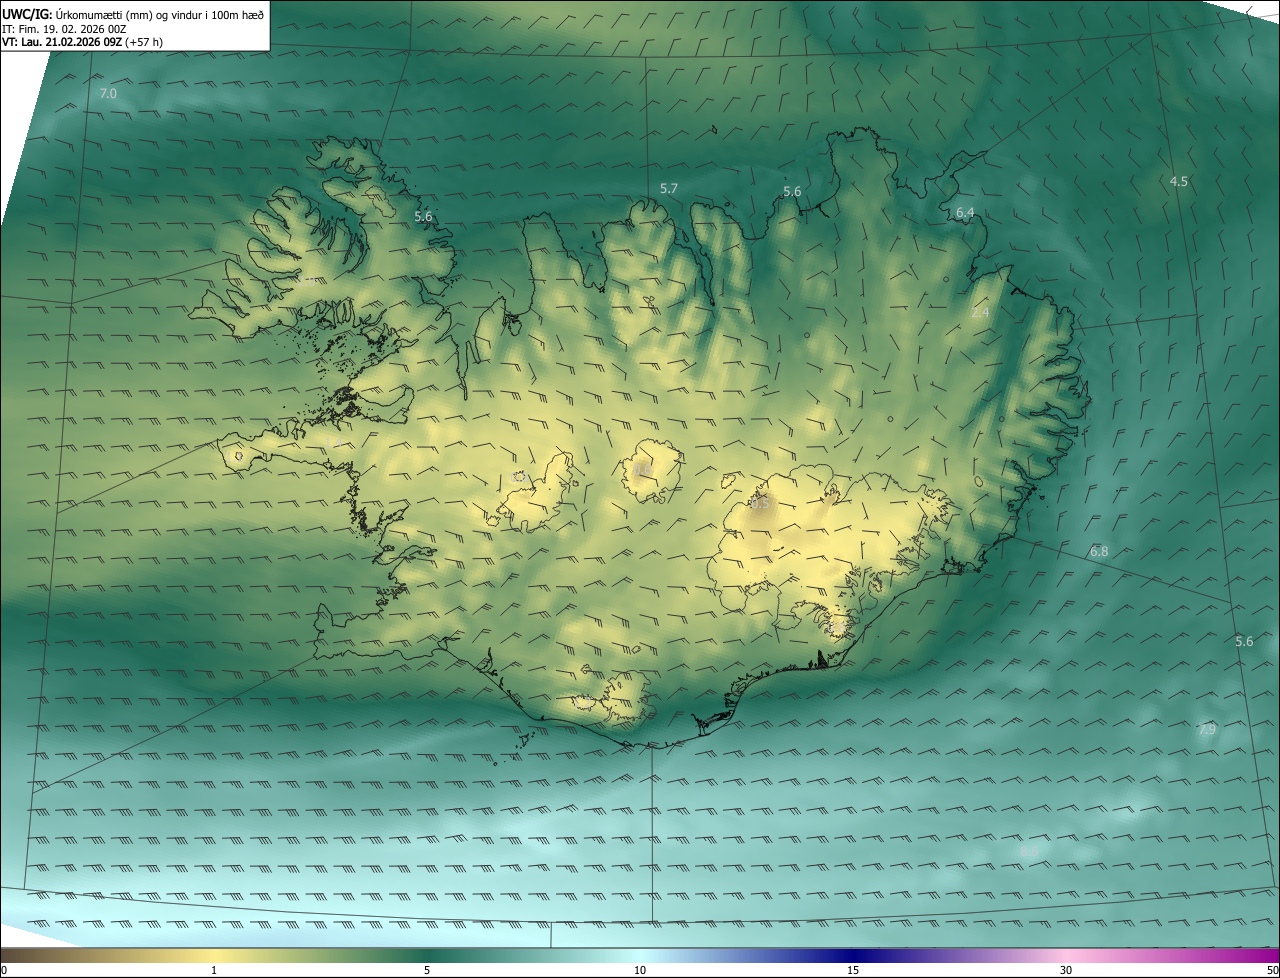Click the '1' tick on the color scale

pyautogui.click(x=214, y=970)
